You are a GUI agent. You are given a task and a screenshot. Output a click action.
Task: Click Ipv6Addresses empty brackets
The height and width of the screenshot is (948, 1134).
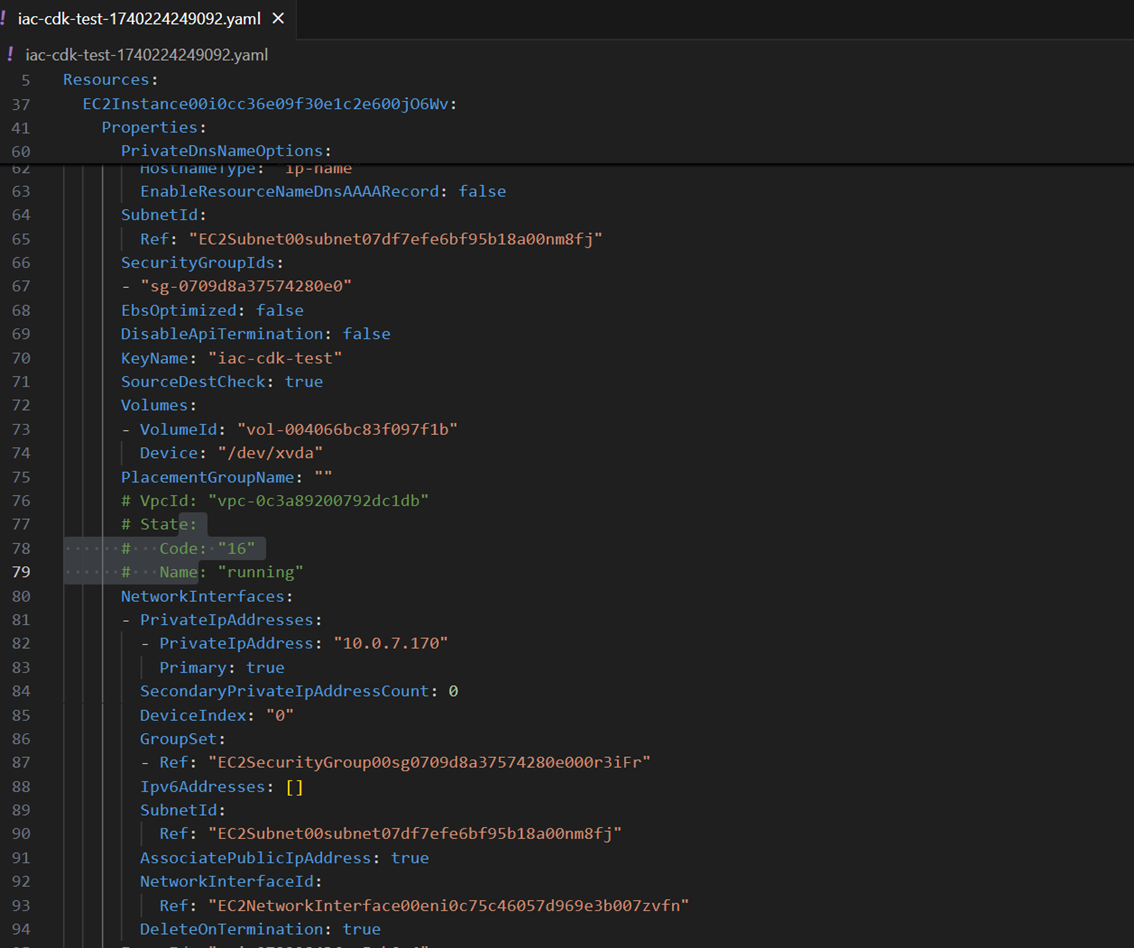point(294,787)
